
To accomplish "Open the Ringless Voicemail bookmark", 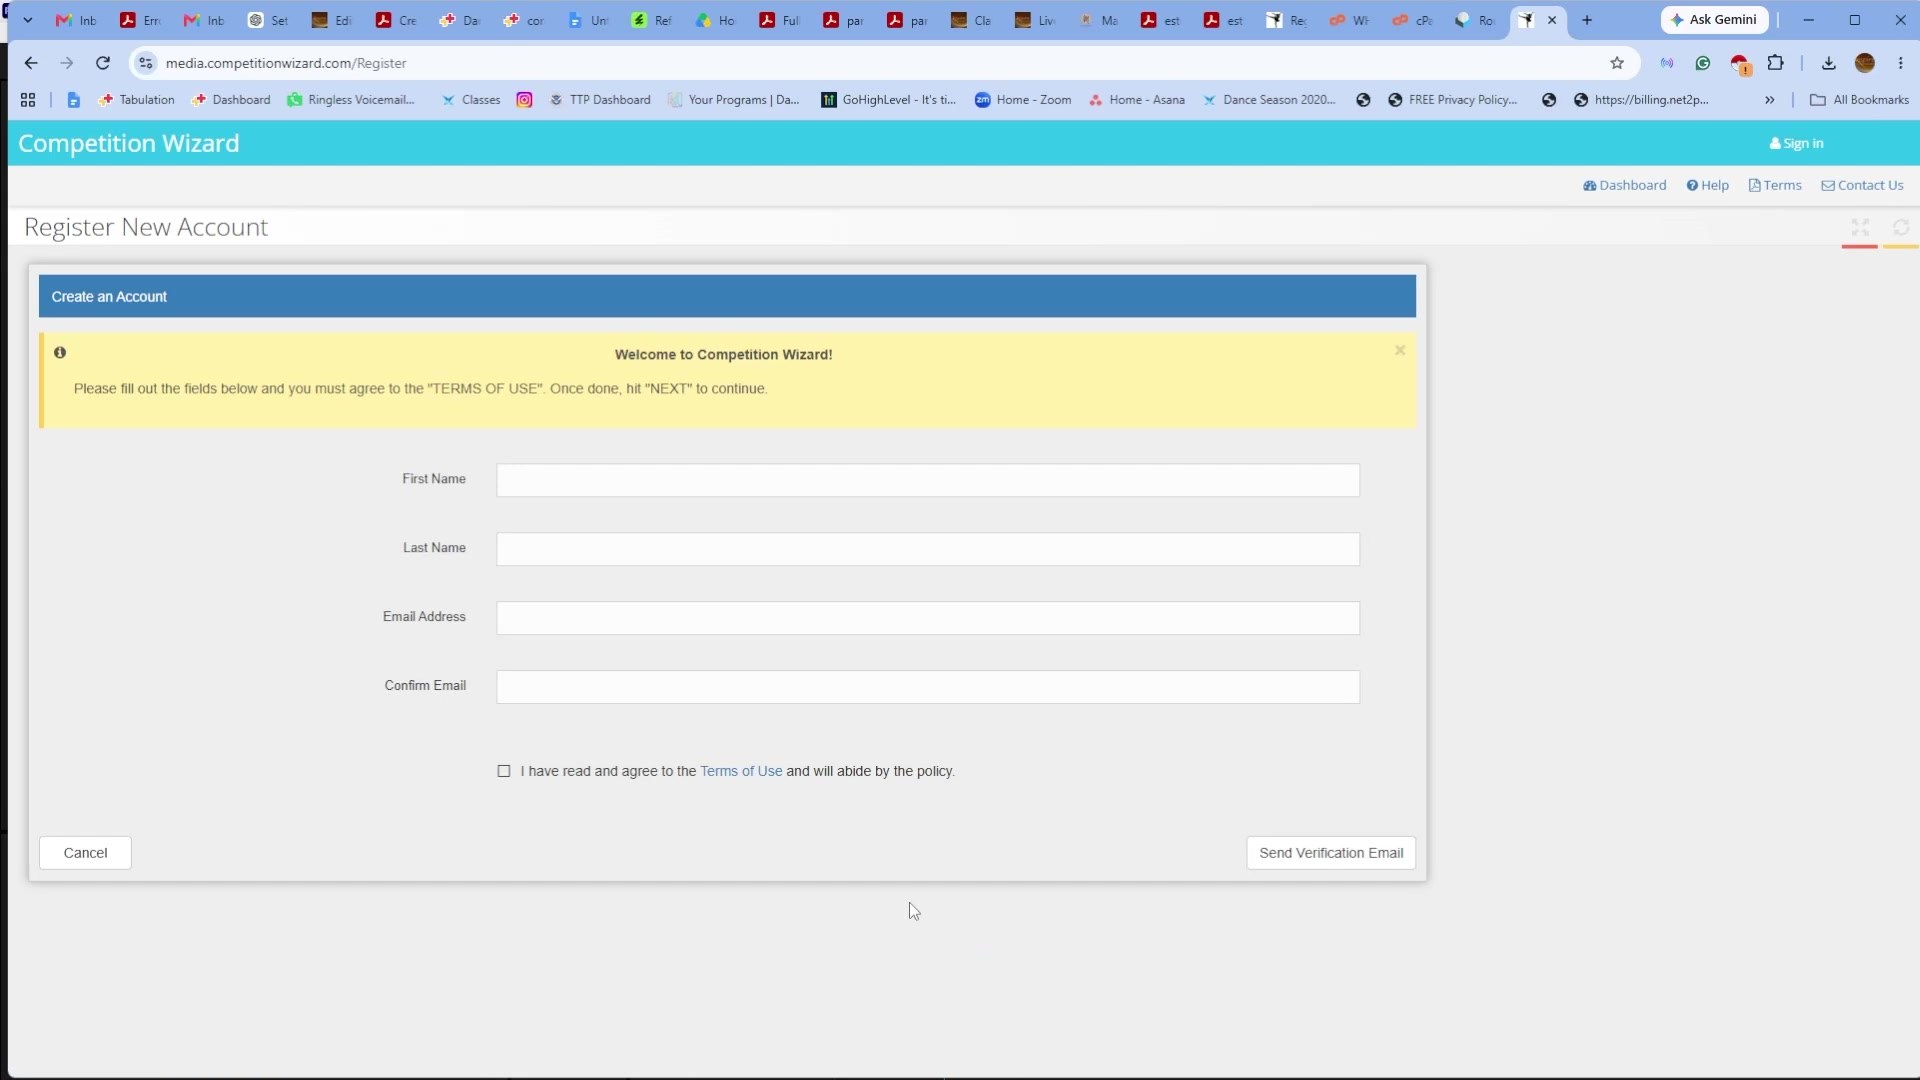I will (351, 100).
